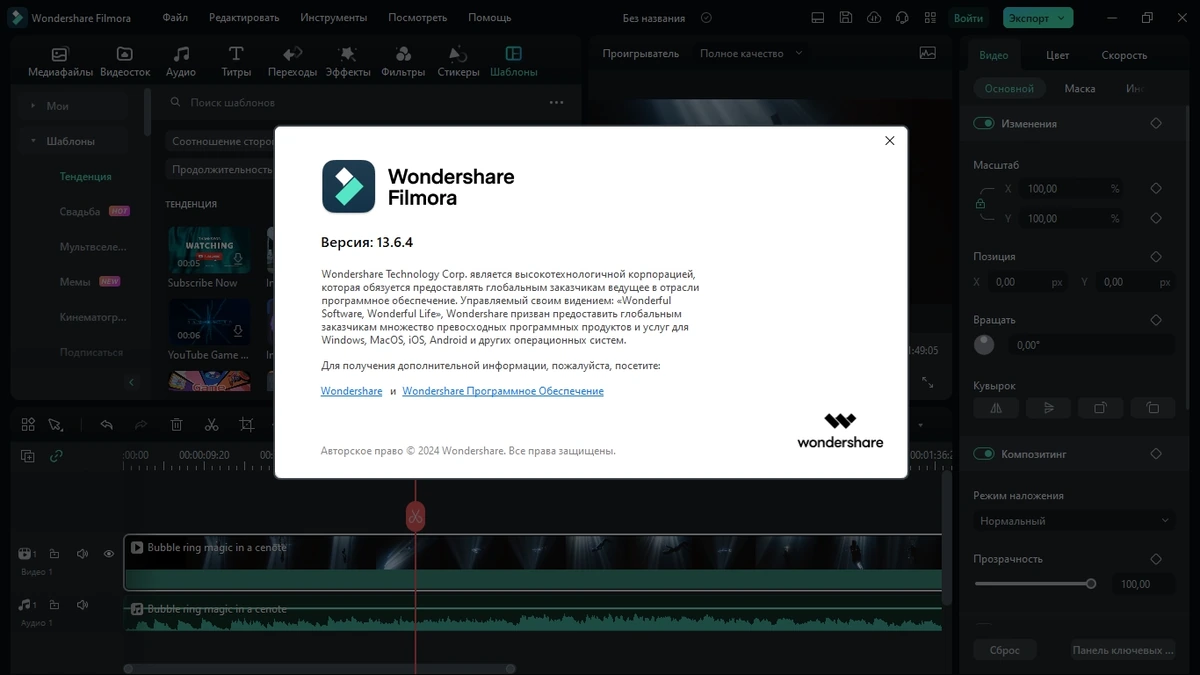This screenshot has height=675, width=1200.
Task: Click the Сброс reset button
Action: [1005, 650]
